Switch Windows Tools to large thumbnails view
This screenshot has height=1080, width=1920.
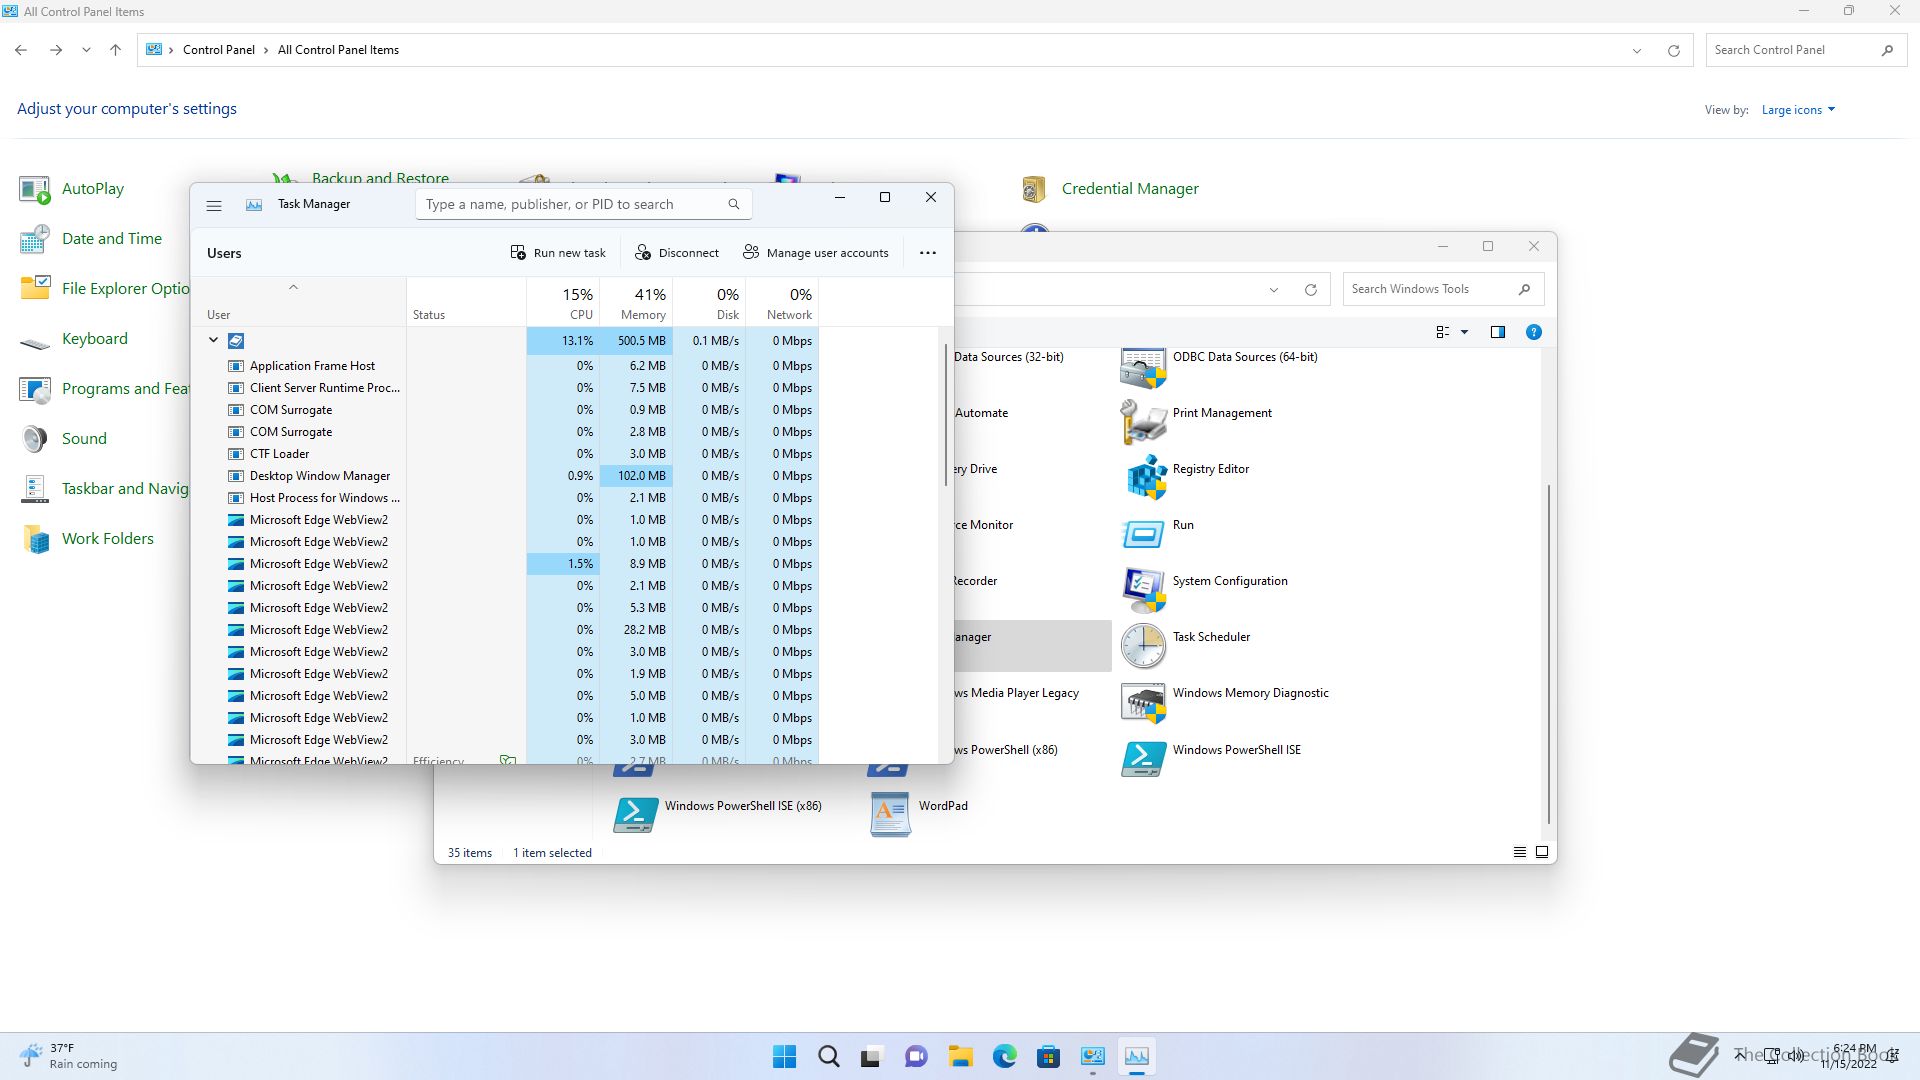(1542, 852)
